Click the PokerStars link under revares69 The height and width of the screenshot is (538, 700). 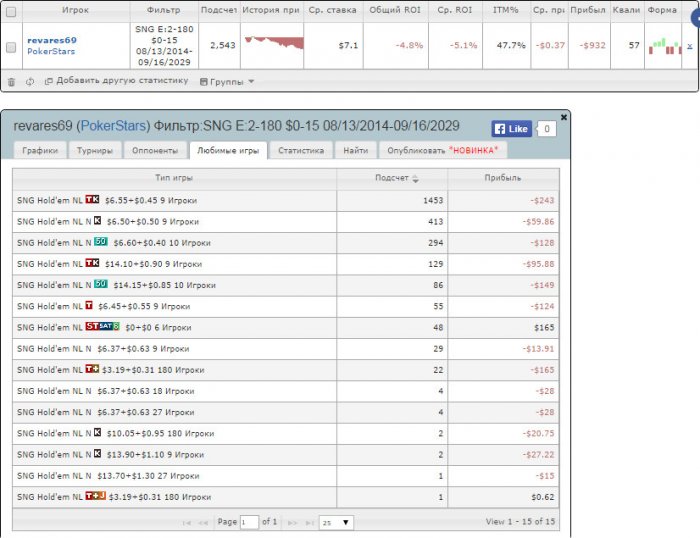[51, 51]
